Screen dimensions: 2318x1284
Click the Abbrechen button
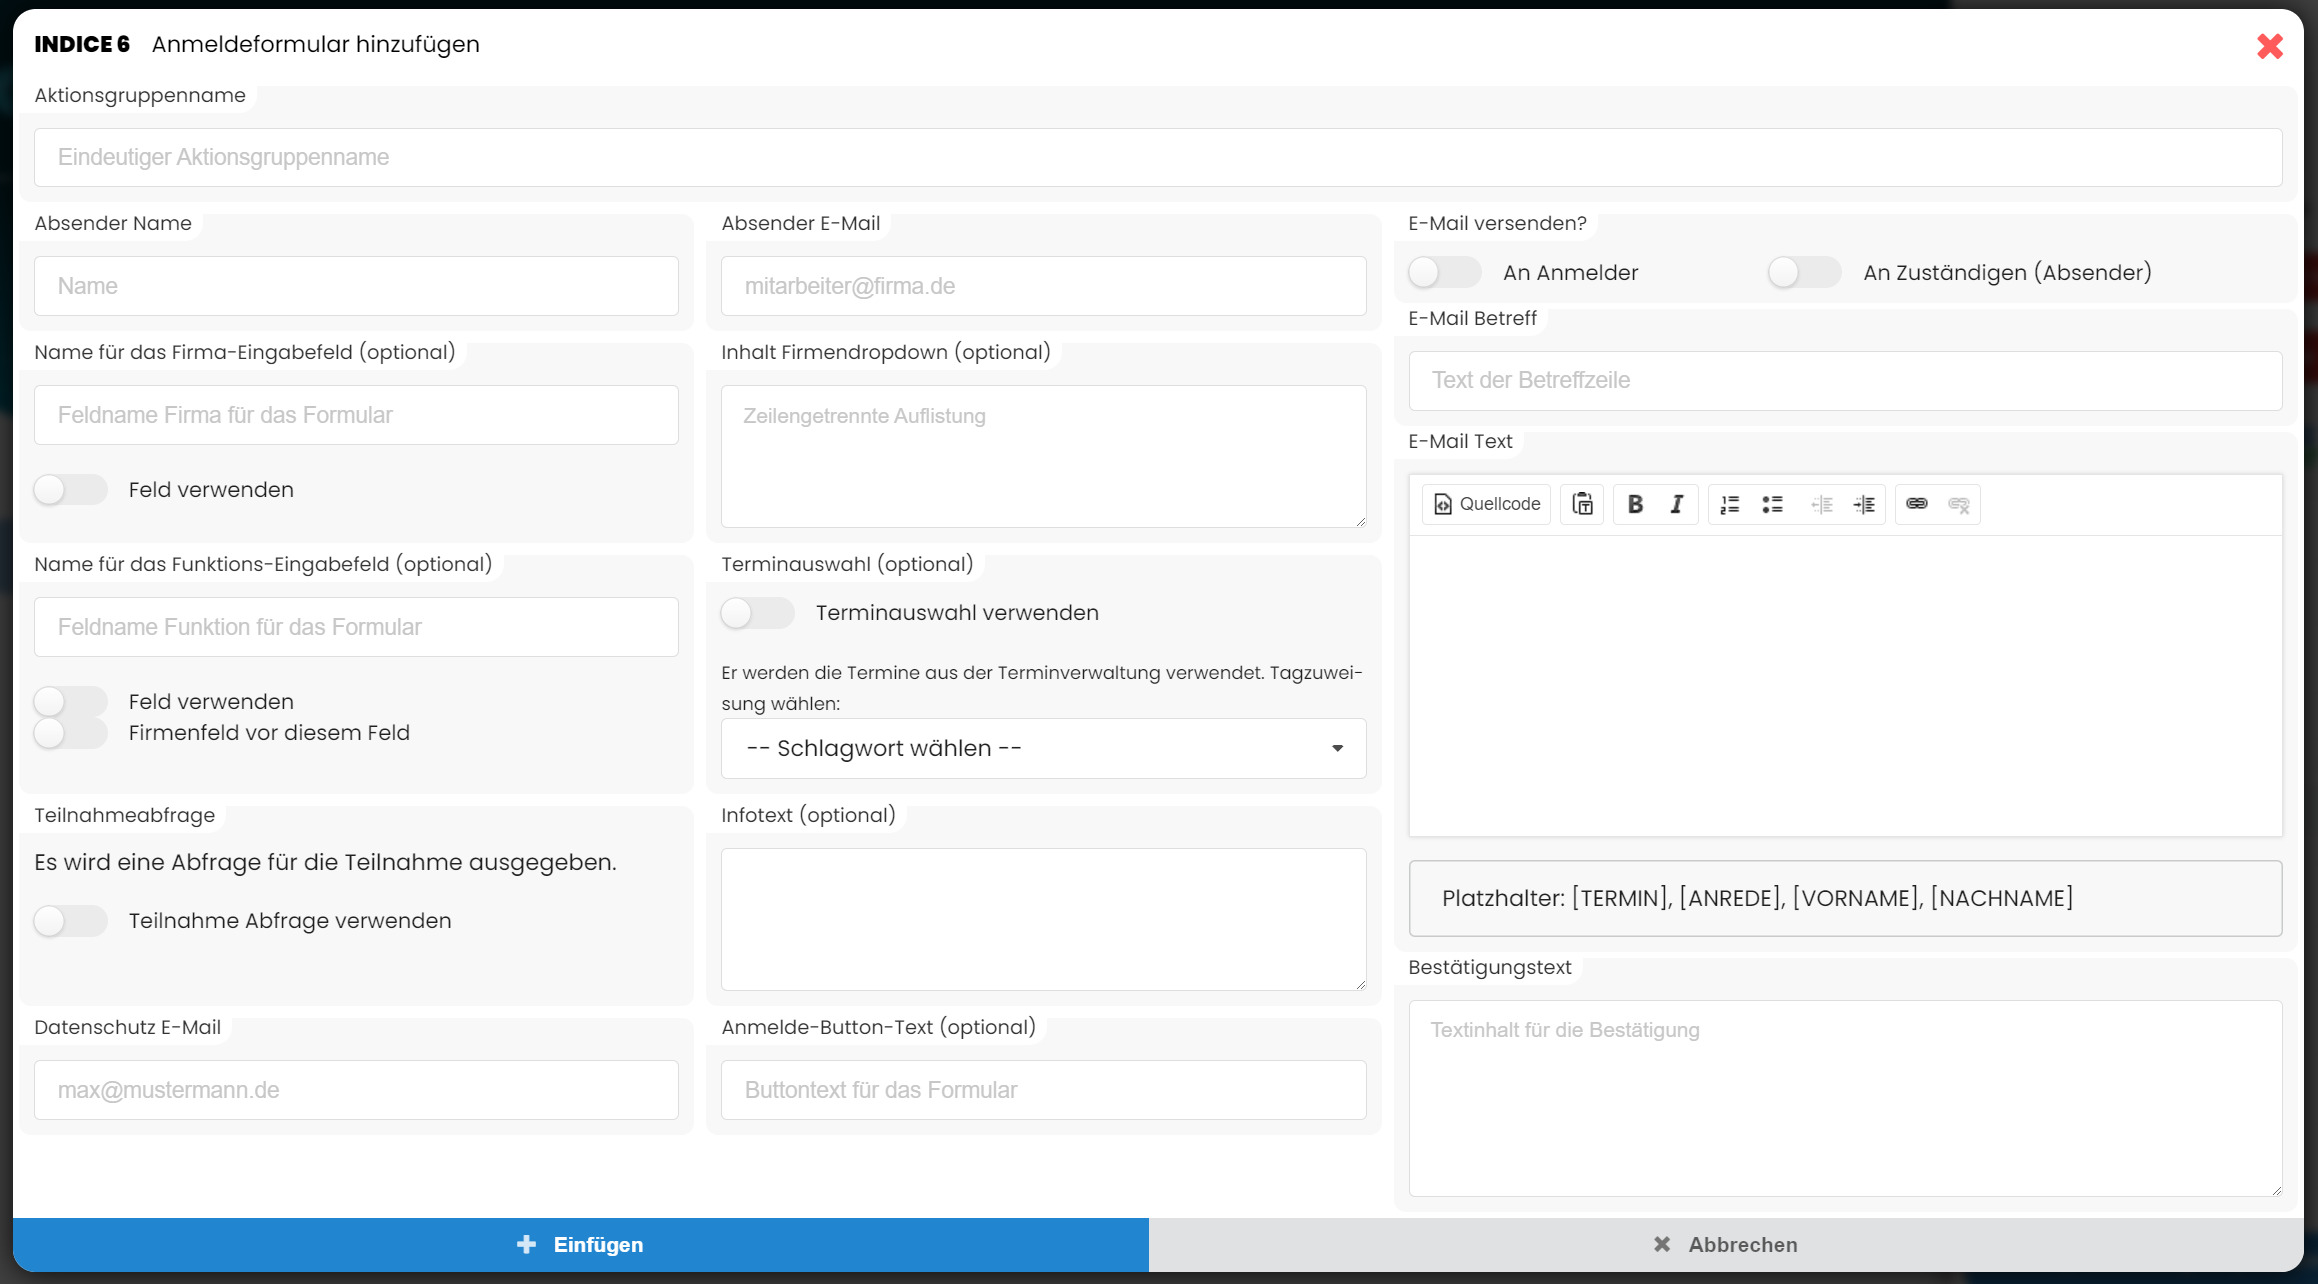tap(1726, 1245)
